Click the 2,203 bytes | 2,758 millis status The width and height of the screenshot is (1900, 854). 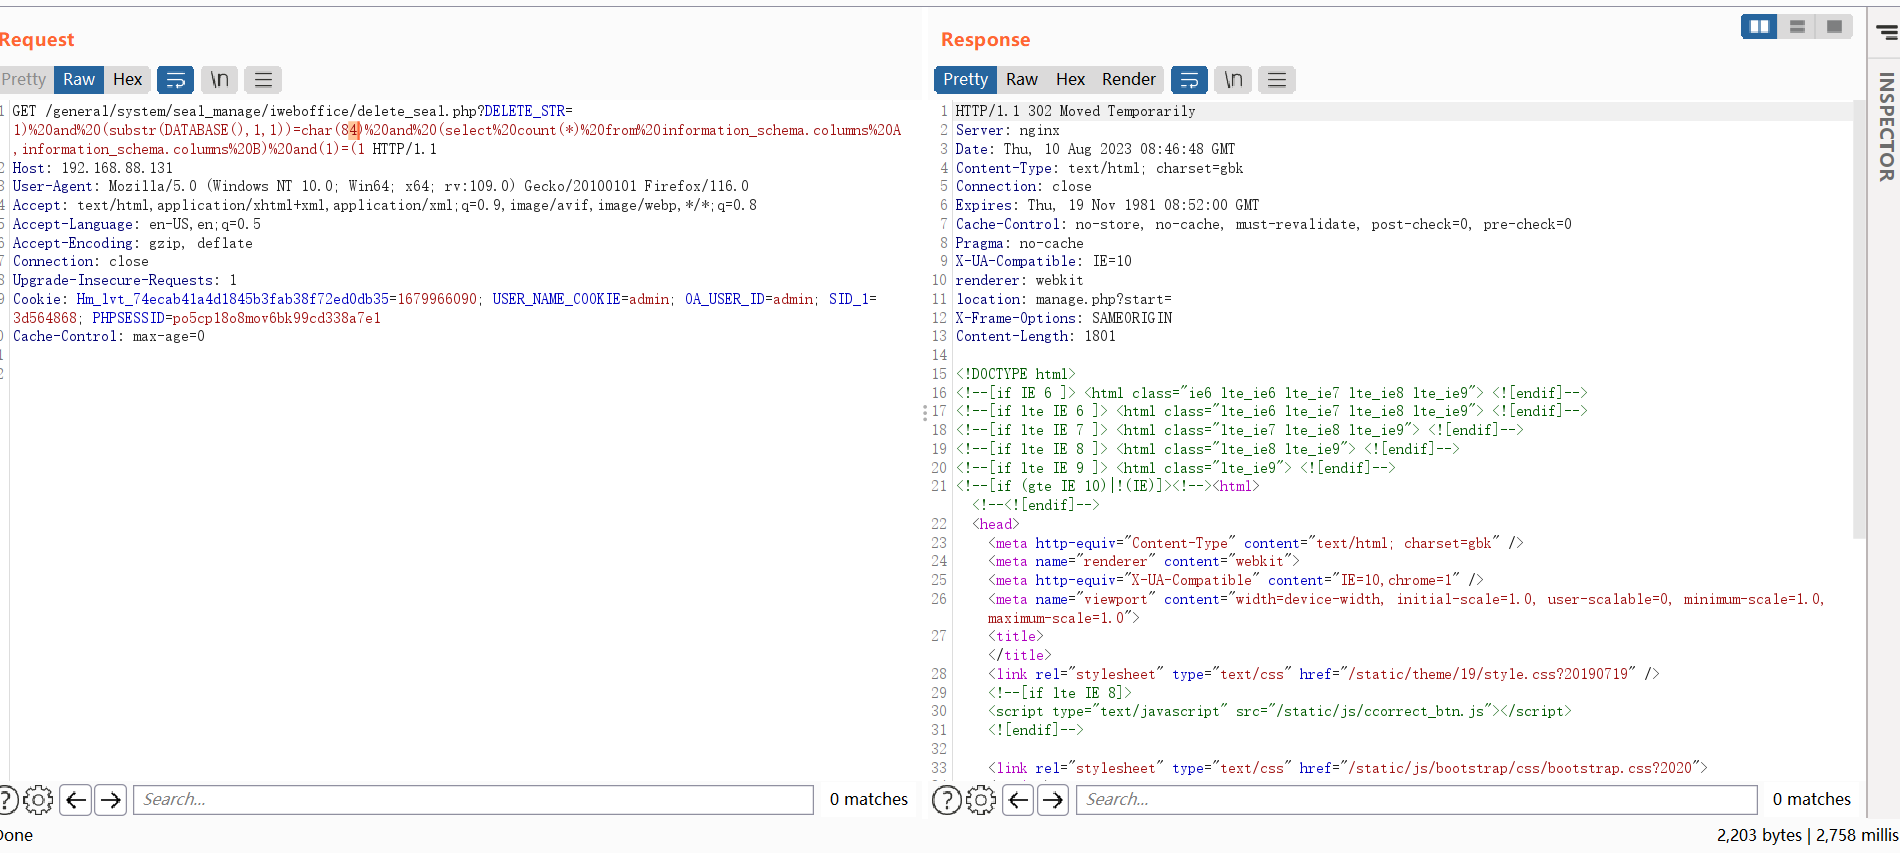[1807, 835]
